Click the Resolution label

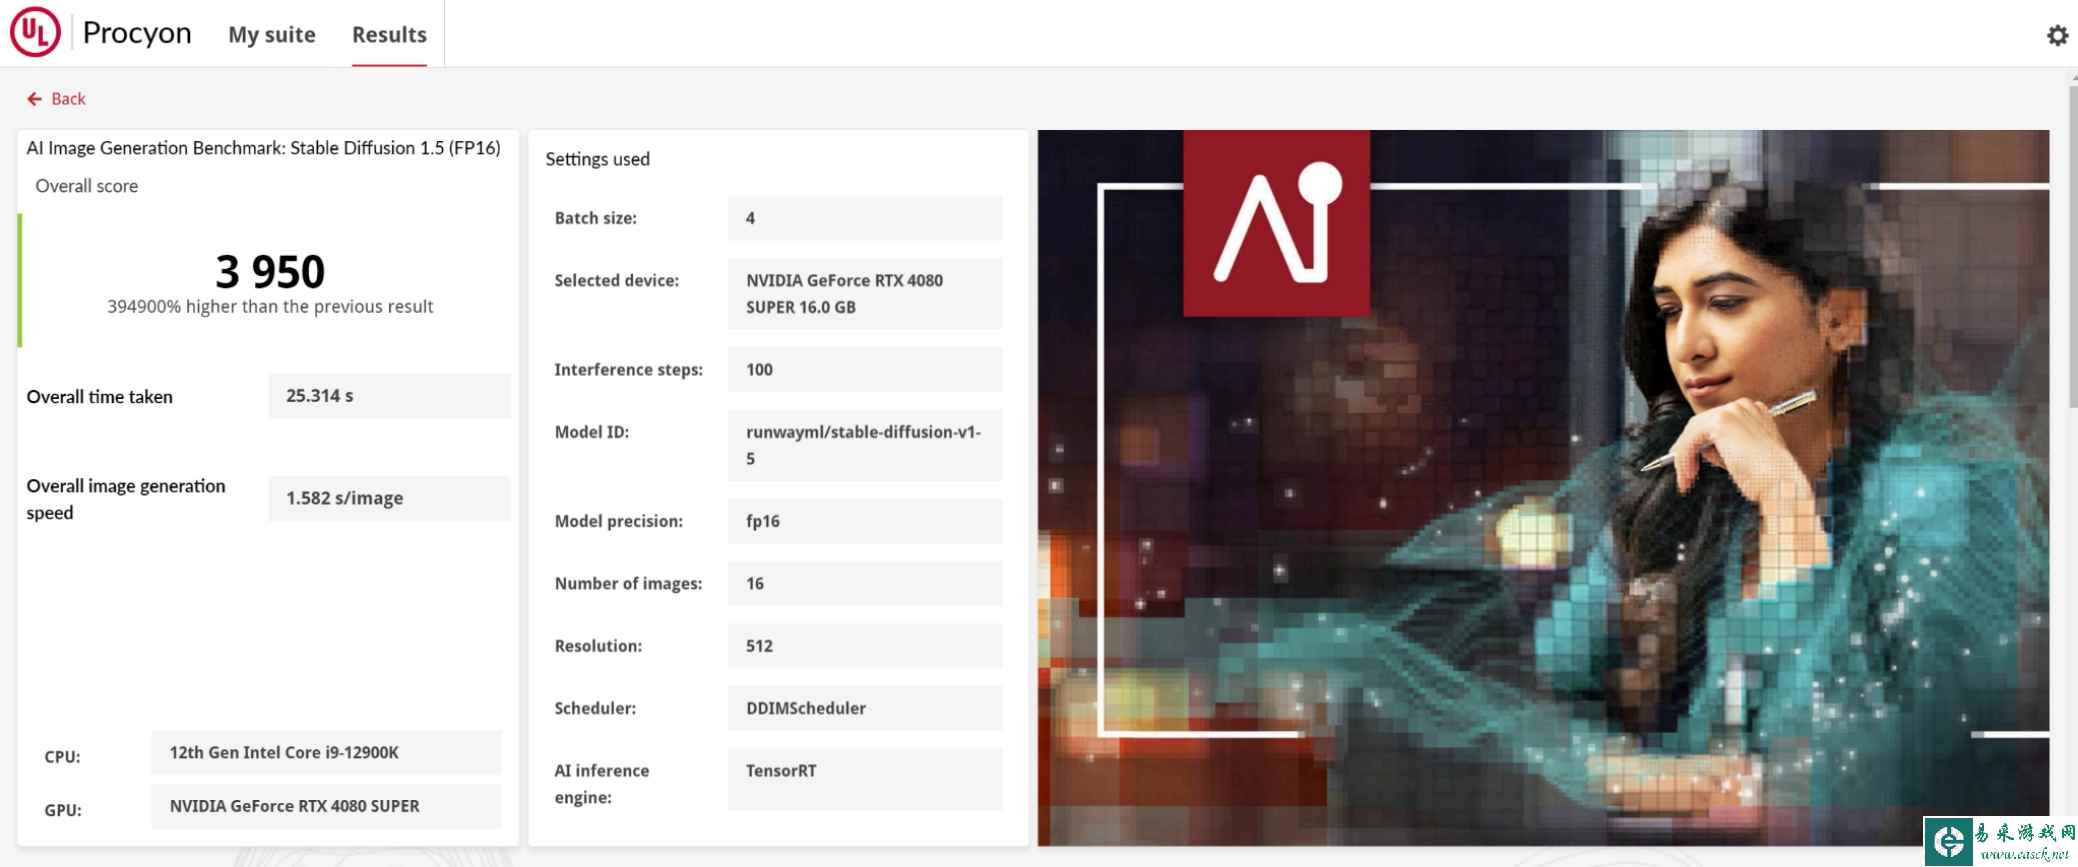tap(599, 646)
